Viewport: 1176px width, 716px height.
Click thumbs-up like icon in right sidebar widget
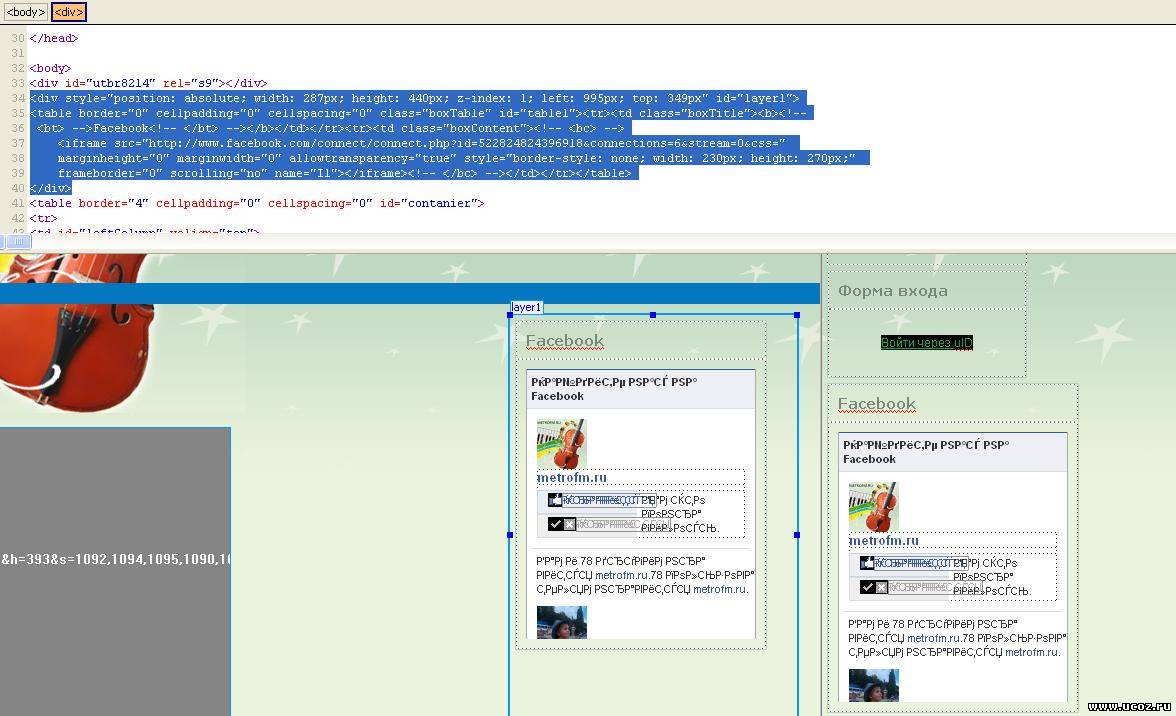pyautogui.click(x=867, y=563)
